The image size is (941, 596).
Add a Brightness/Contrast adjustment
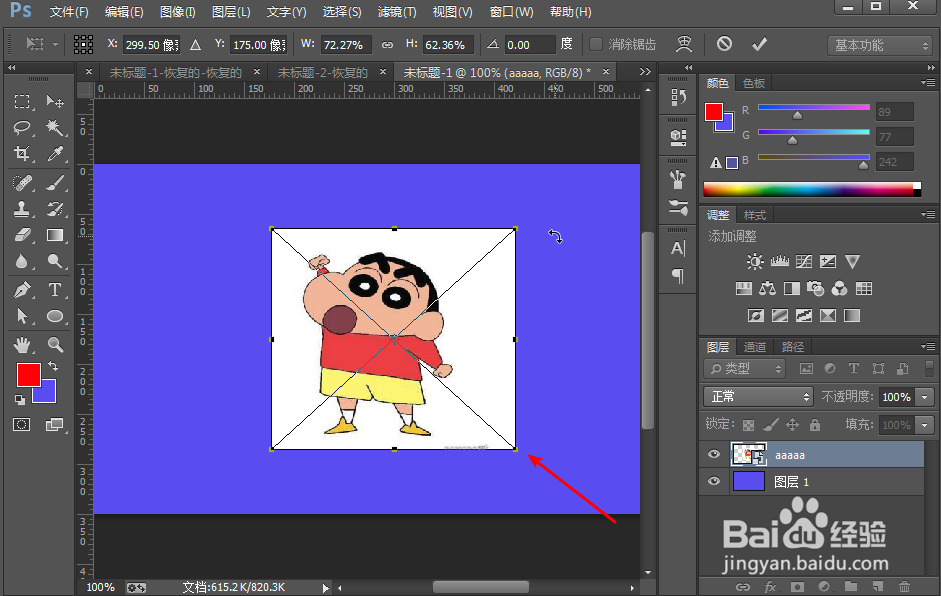[x=755, y=261]
